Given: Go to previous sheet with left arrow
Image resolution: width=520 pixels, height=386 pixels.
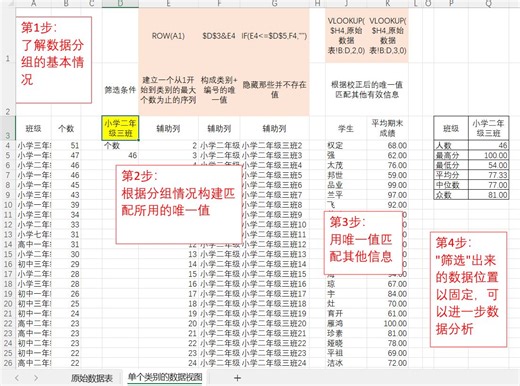Looking at the screenshot, I should (x=17, y=378).
